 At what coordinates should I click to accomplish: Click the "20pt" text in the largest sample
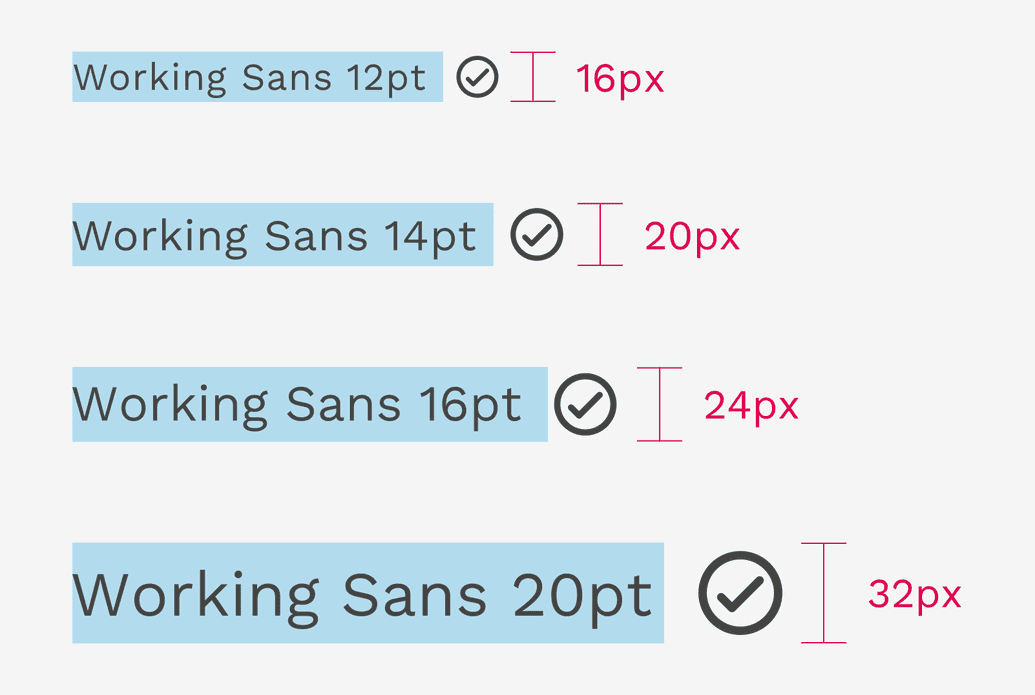pyautogui.click(x=582, y=595)
